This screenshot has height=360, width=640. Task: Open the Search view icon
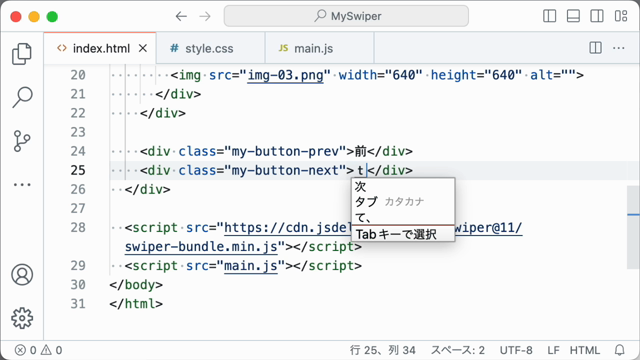[22, 97]
